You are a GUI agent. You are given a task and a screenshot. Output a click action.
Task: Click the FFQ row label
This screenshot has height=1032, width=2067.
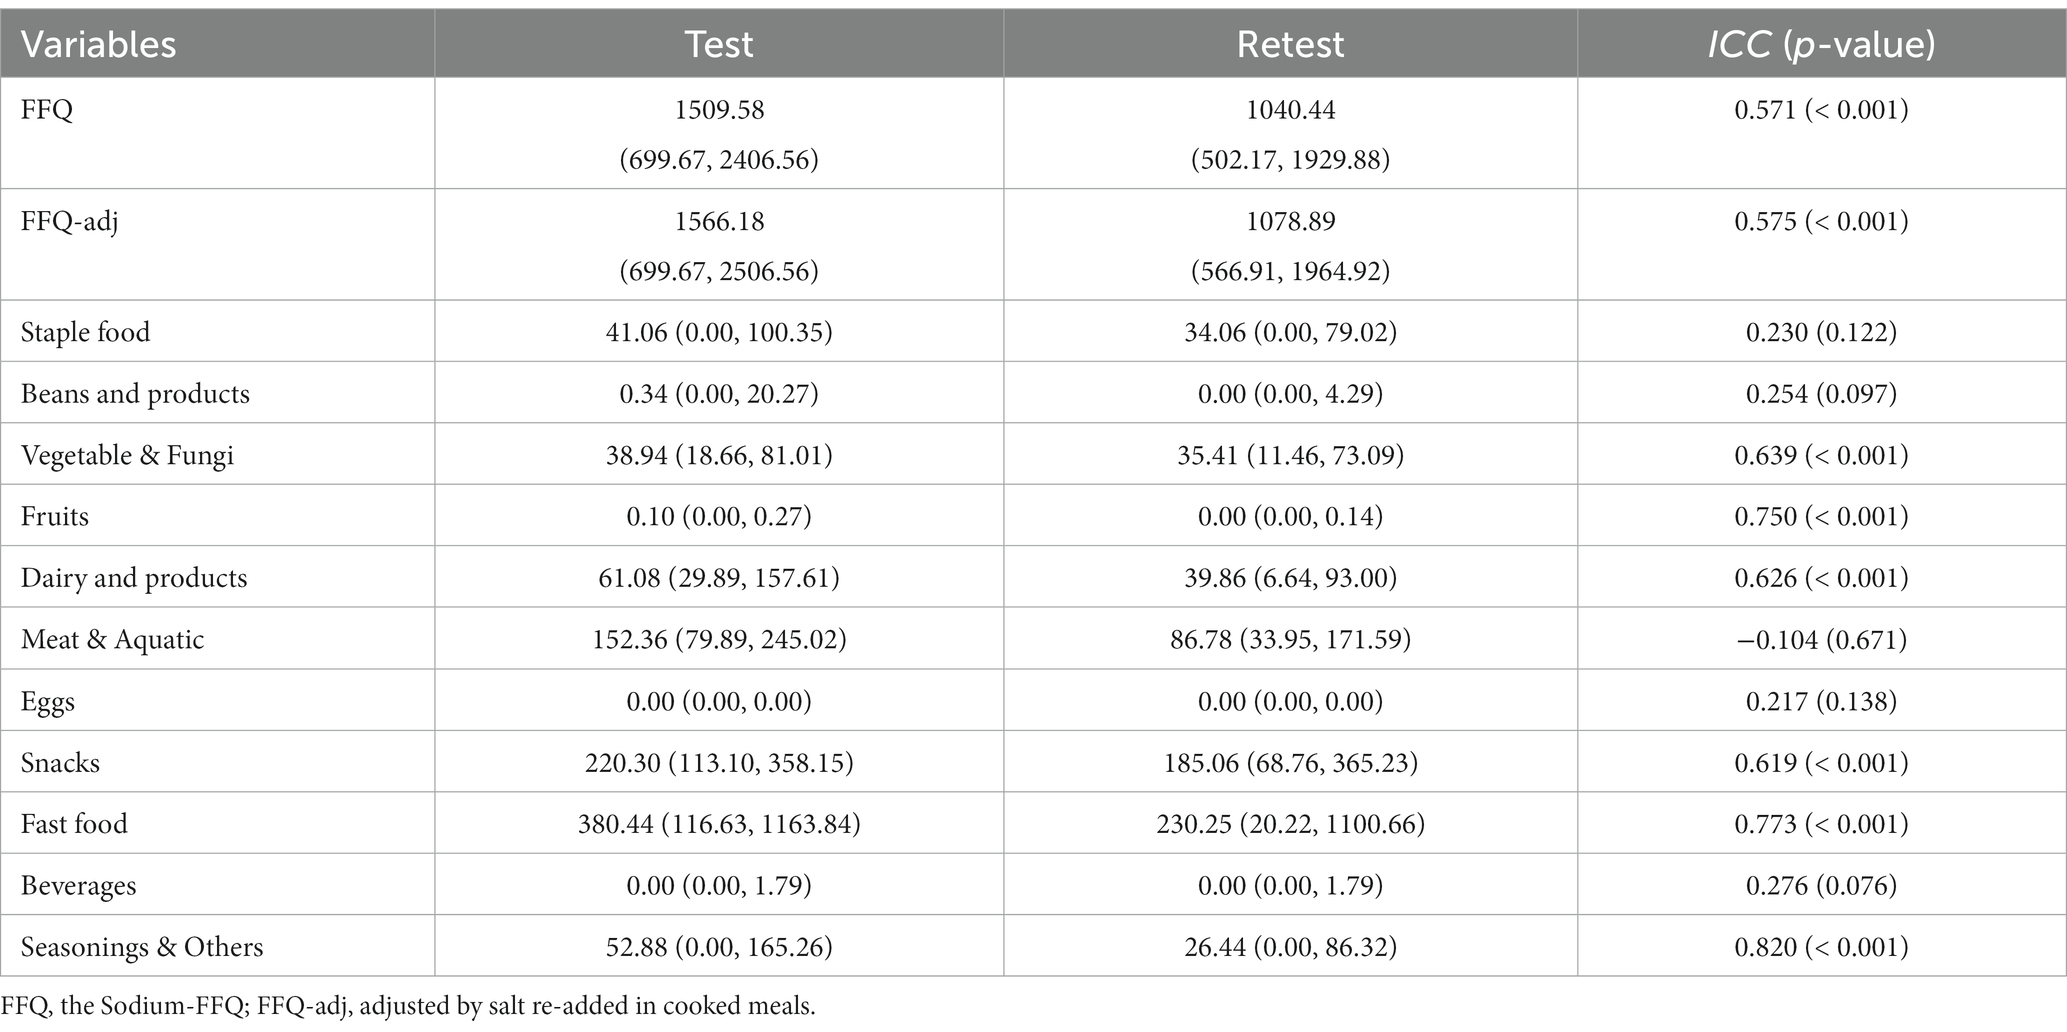pos(47,109)
